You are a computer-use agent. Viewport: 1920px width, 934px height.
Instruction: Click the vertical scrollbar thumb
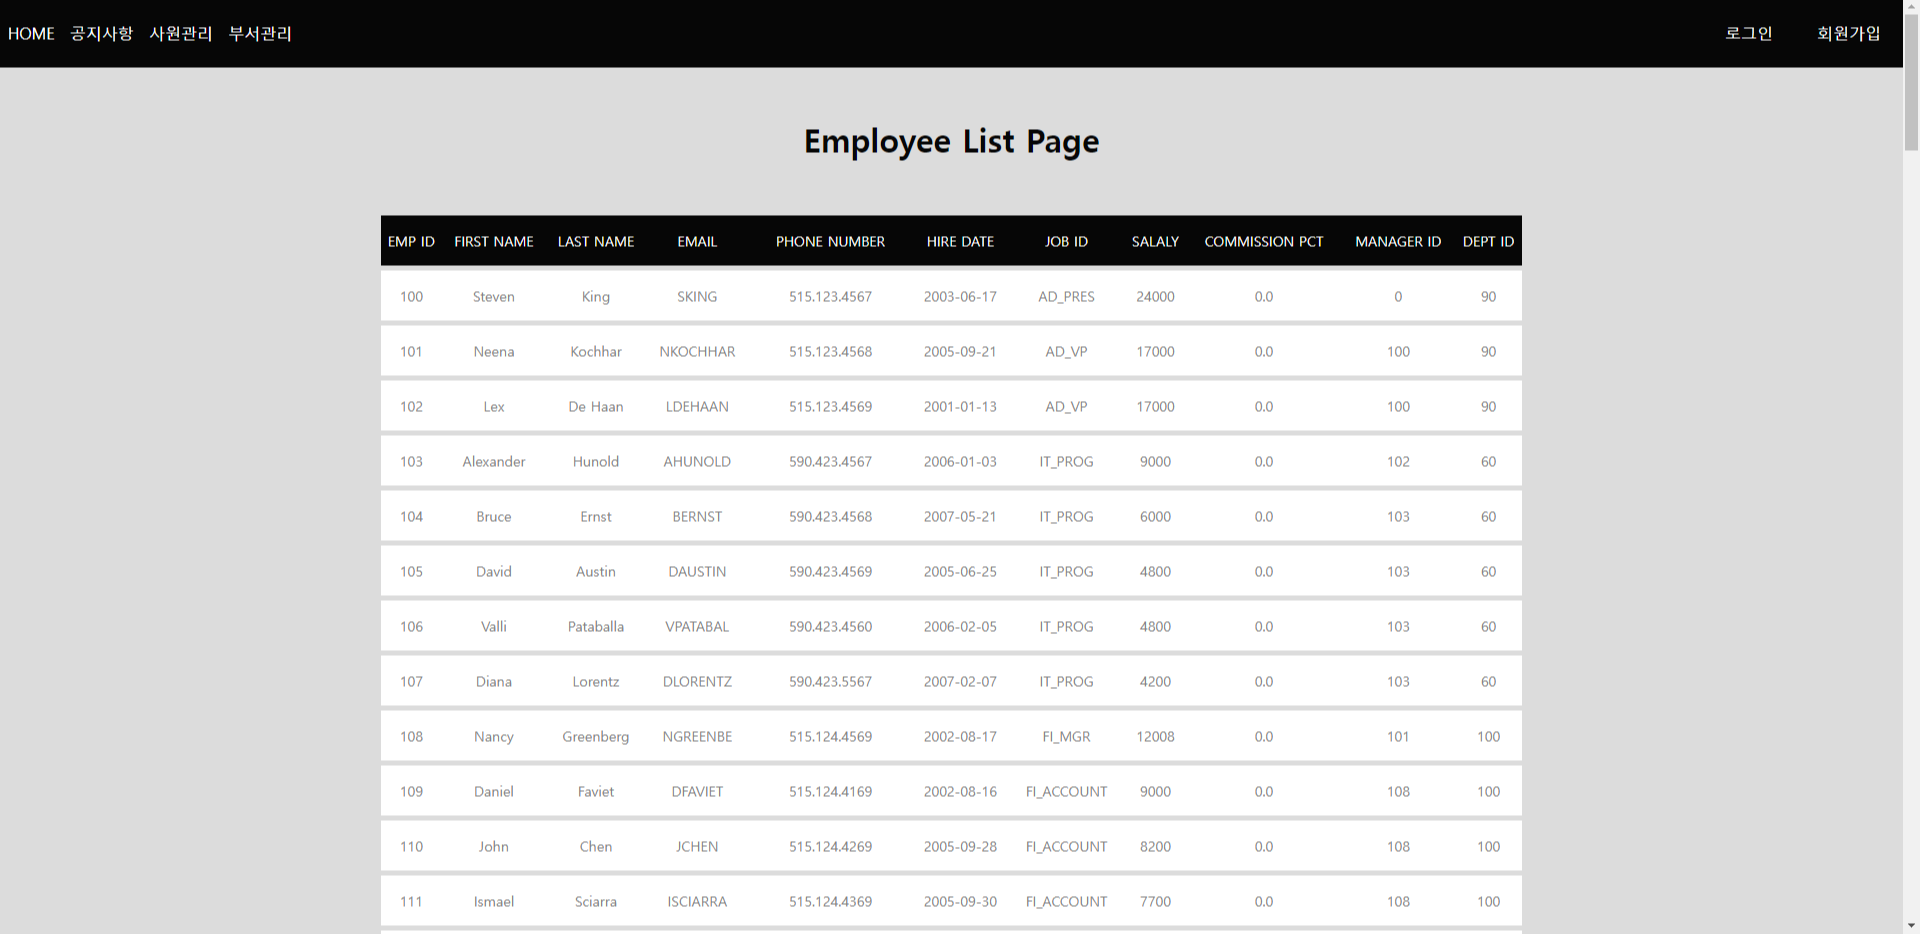1911,84
